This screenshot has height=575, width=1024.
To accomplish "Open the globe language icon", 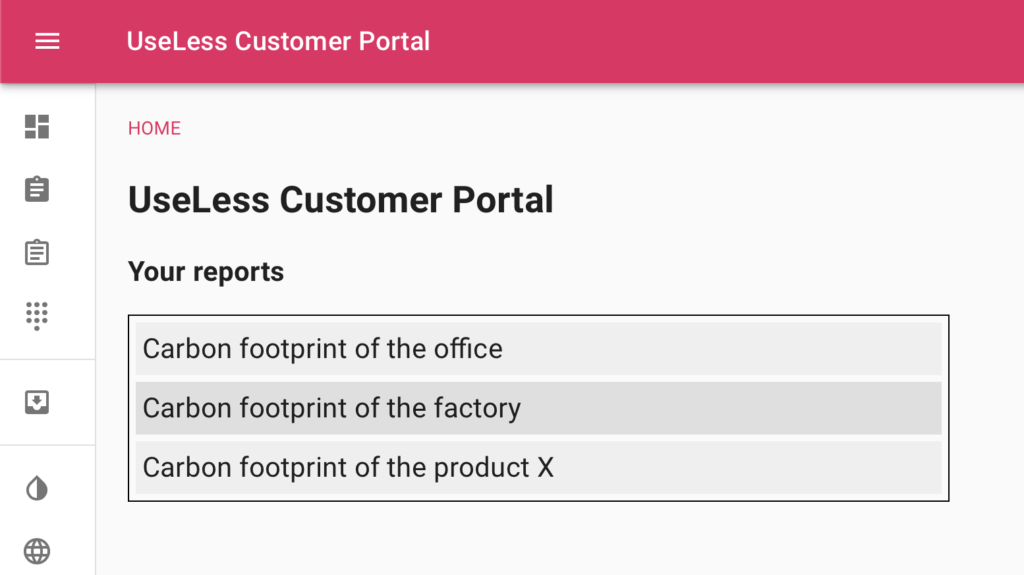I will [x=37, y=551].
